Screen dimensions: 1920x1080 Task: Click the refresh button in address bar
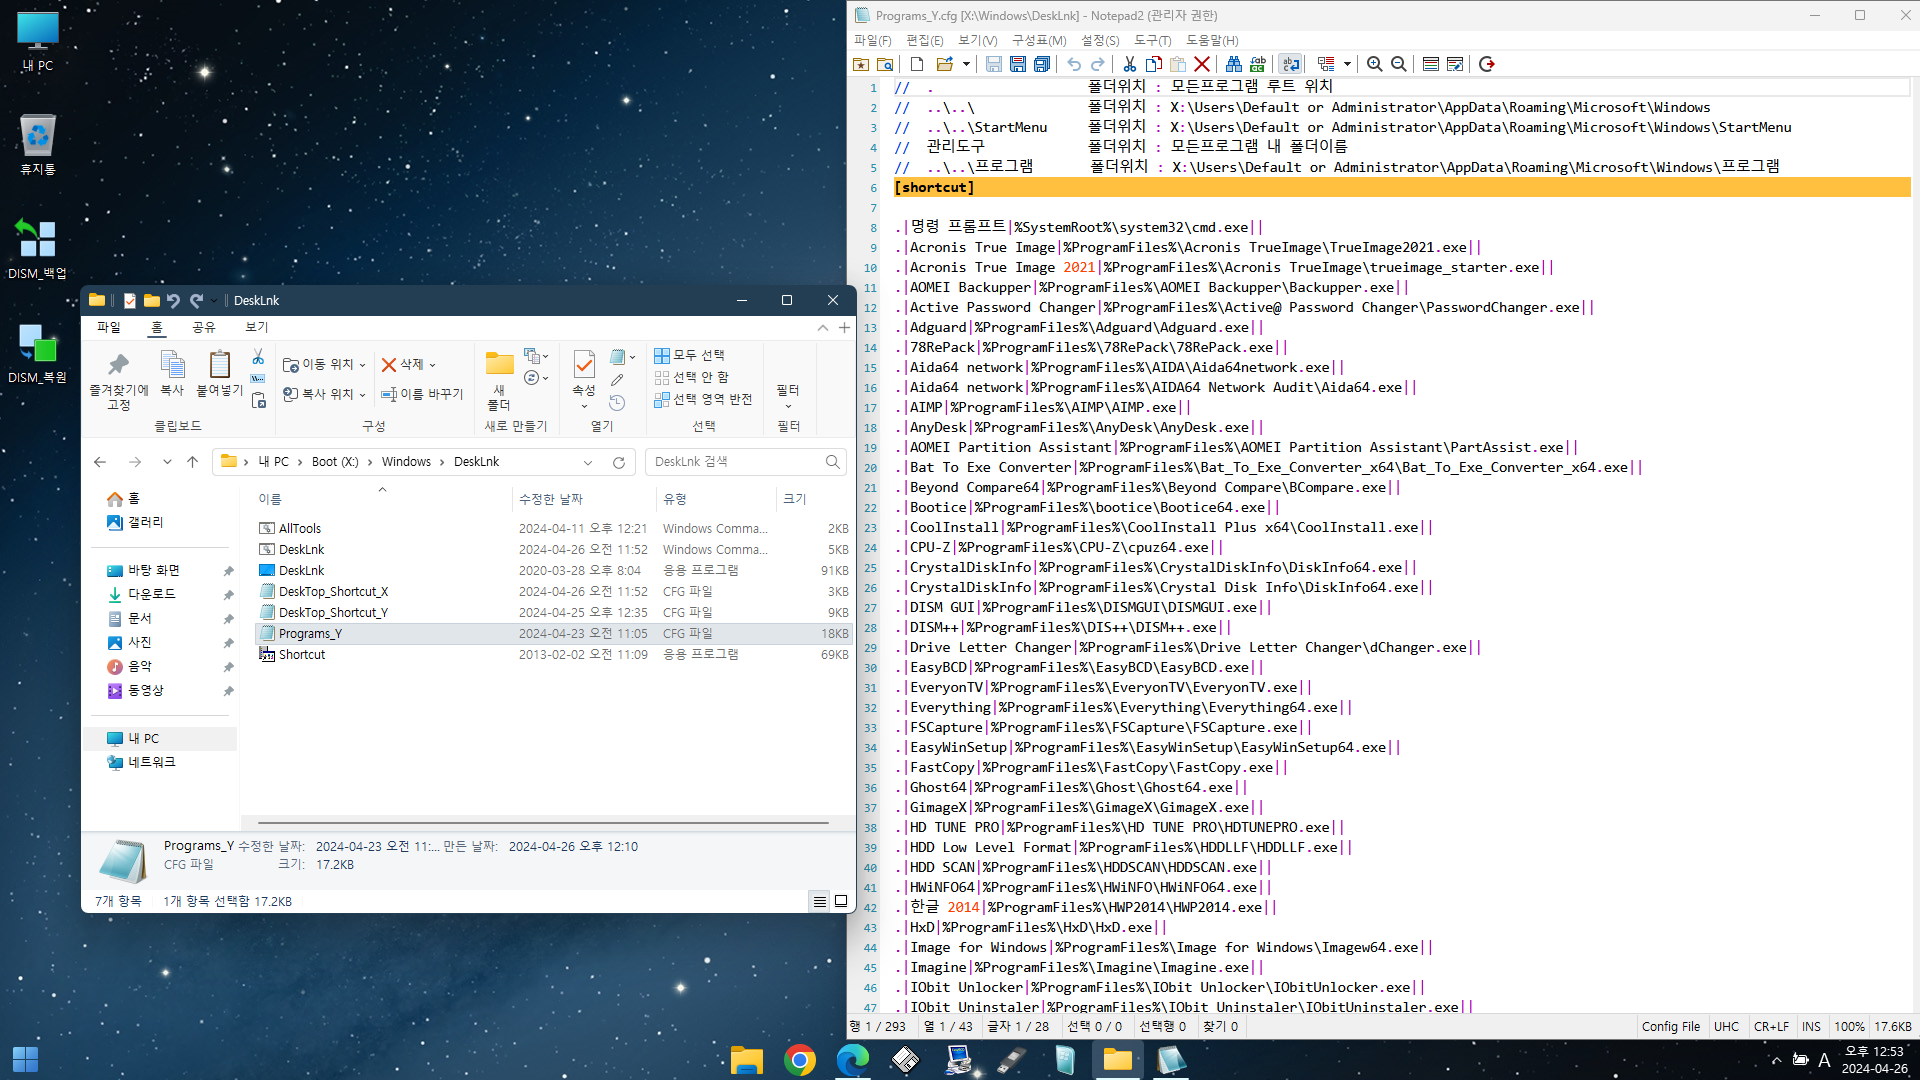point(619,462)
